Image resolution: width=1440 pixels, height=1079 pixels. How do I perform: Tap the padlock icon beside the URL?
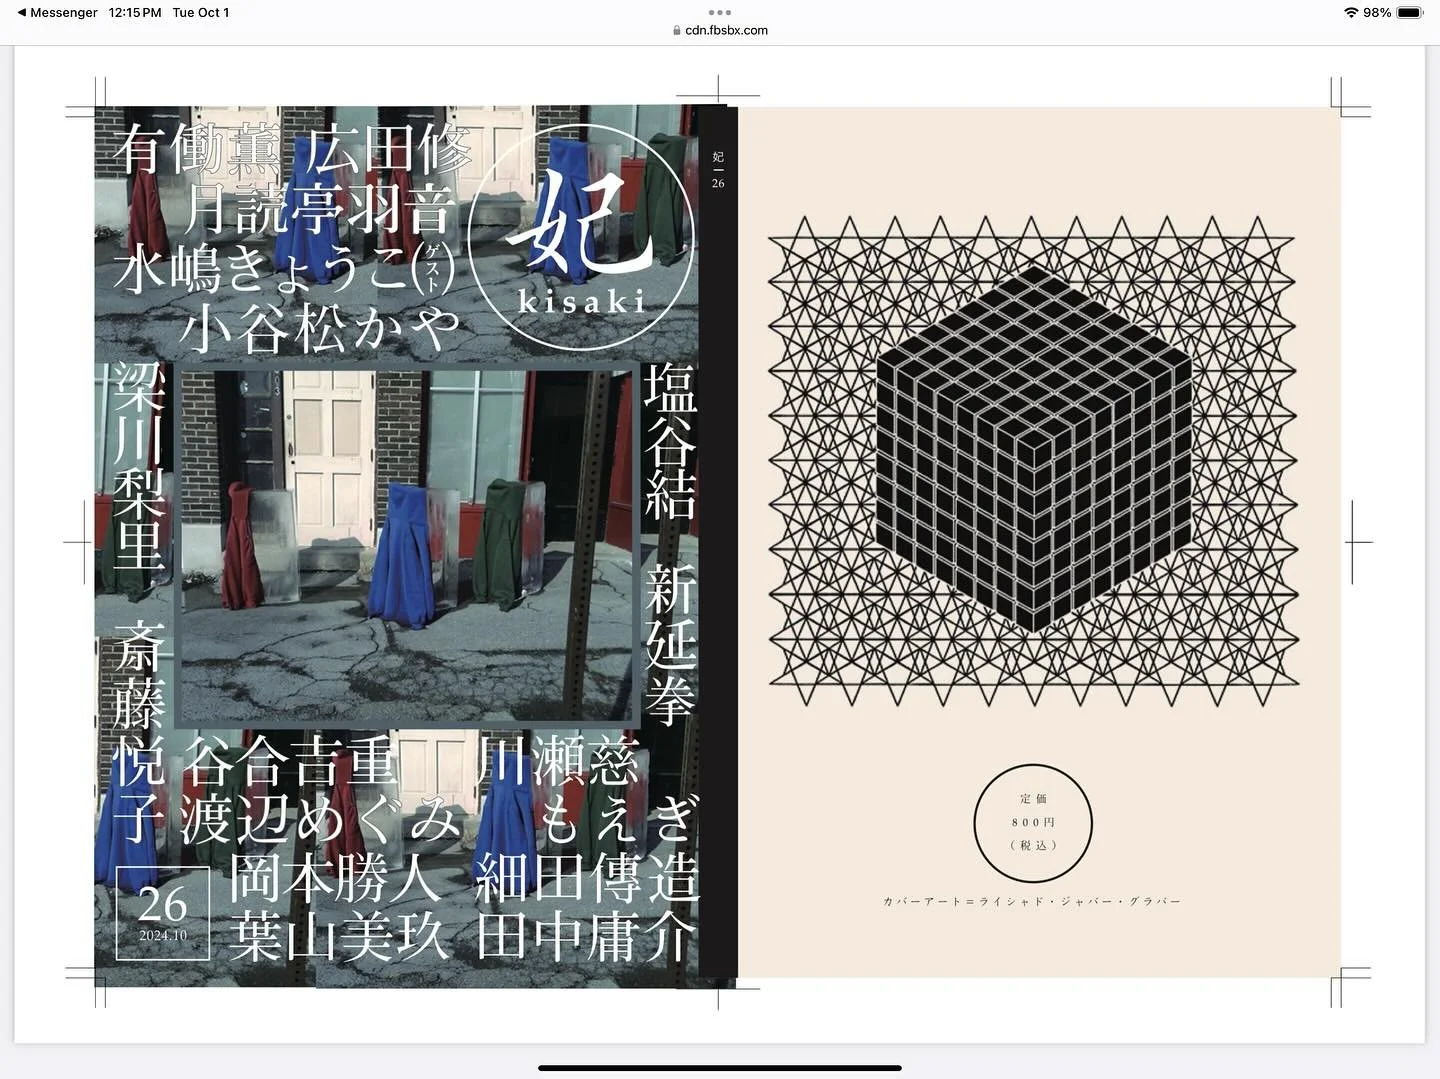click(x=677, y=30)
